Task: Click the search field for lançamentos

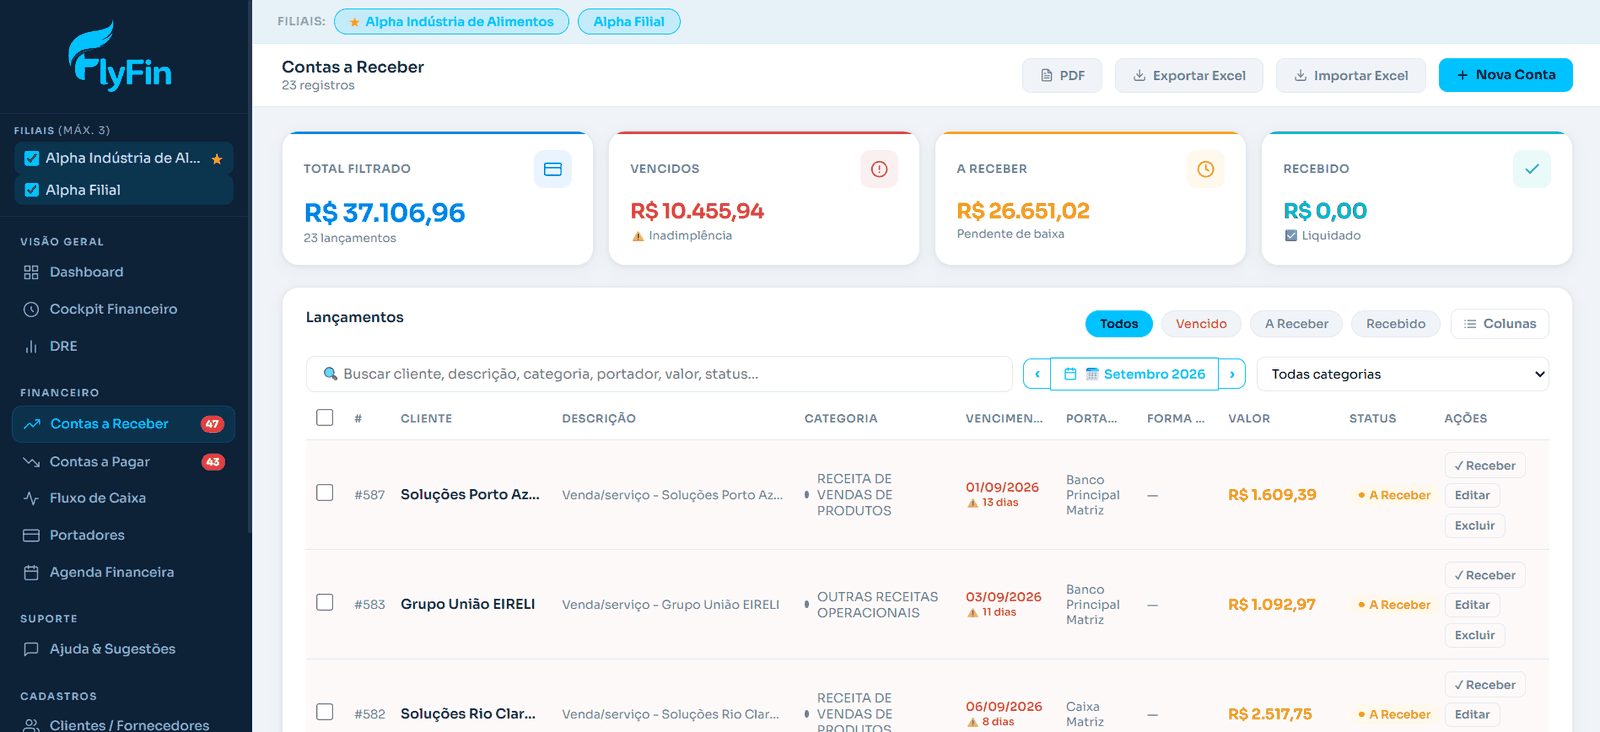Action: click(x=659, y=374)
